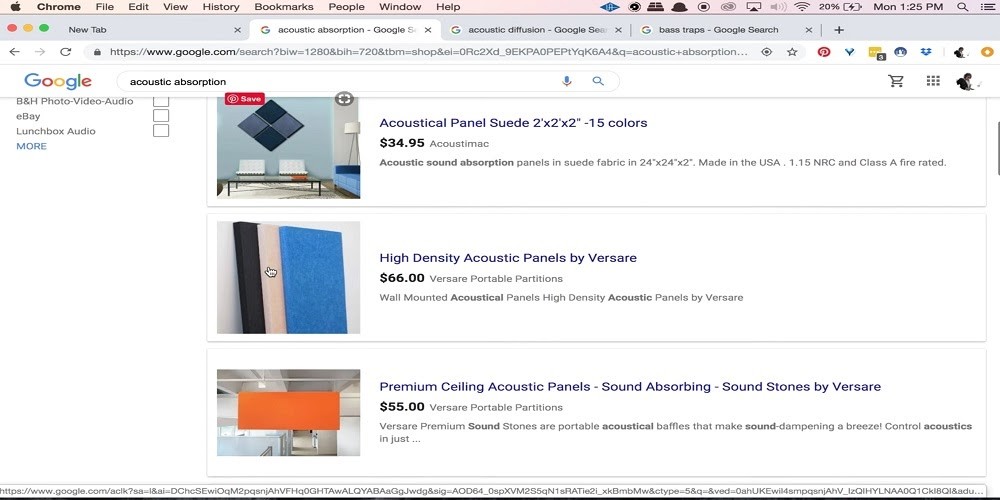Open the Dropbox extension icon
The height and width of the screenshot is (500, 1000).
click(926, 52)
